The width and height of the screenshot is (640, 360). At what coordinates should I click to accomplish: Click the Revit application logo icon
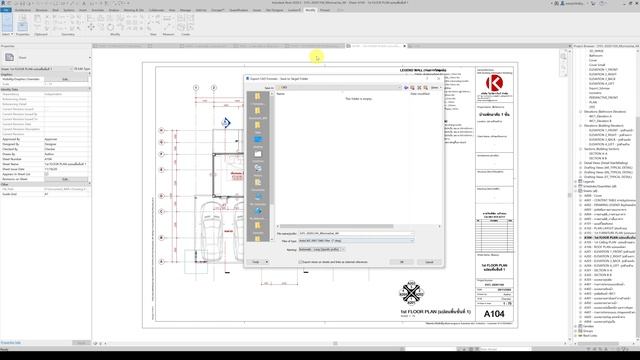3,3
